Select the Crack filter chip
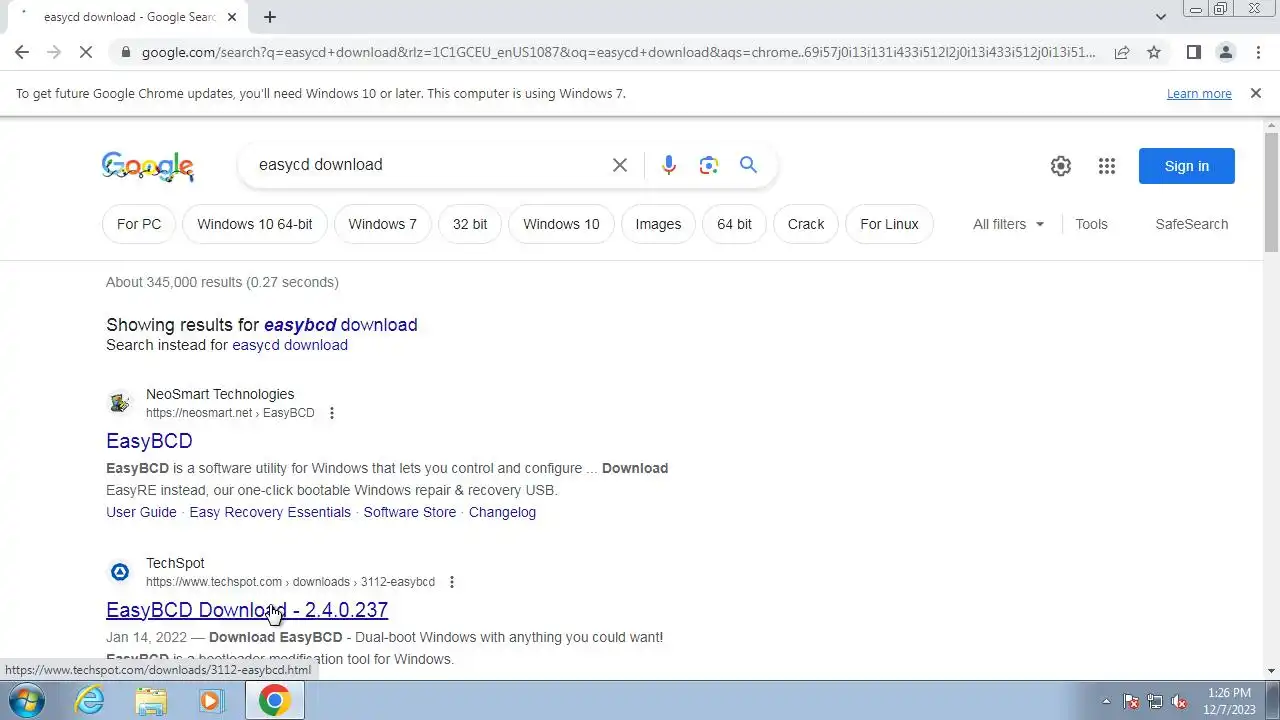Screen dimensions: 1280x720 point(806,224)
